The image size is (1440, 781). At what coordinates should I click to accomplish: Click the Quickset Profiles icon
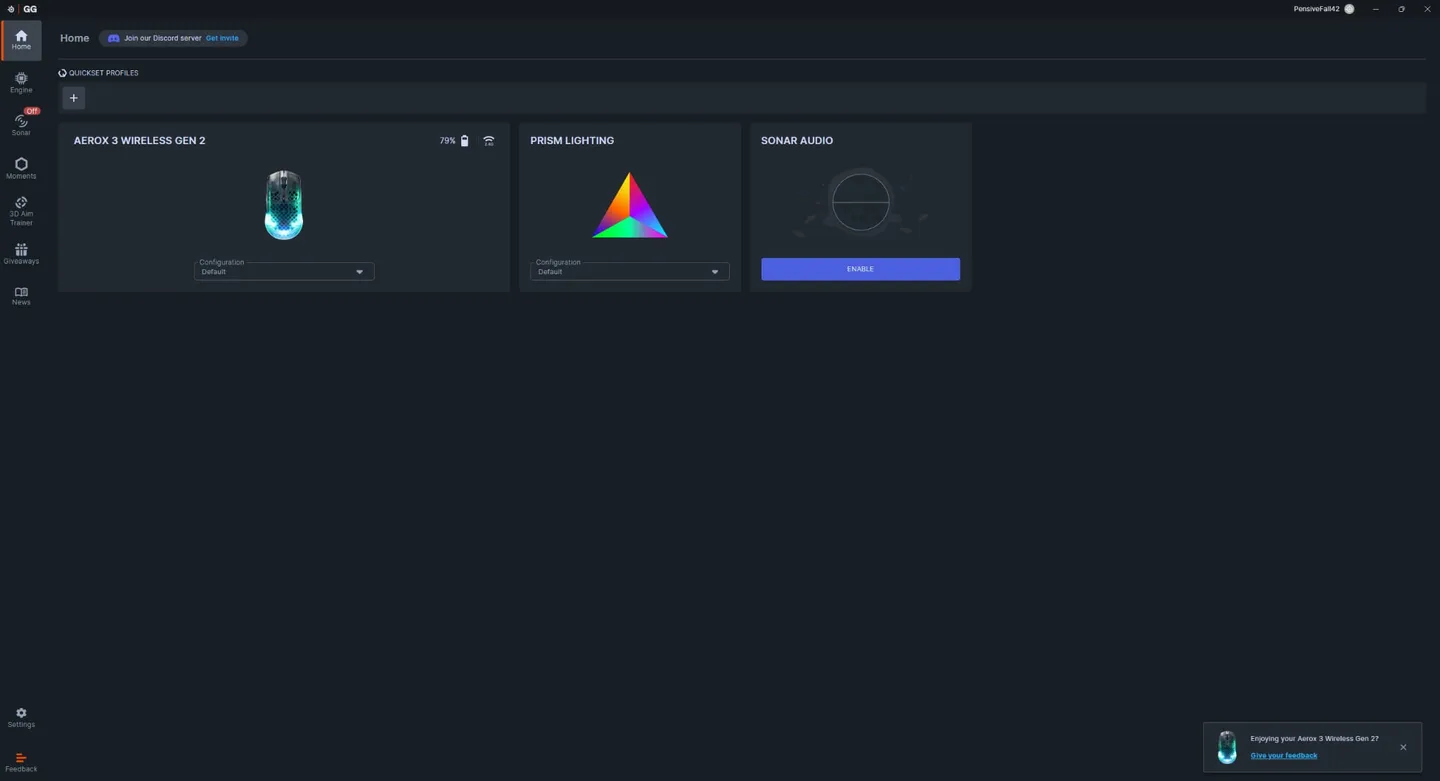pos(62,73)
